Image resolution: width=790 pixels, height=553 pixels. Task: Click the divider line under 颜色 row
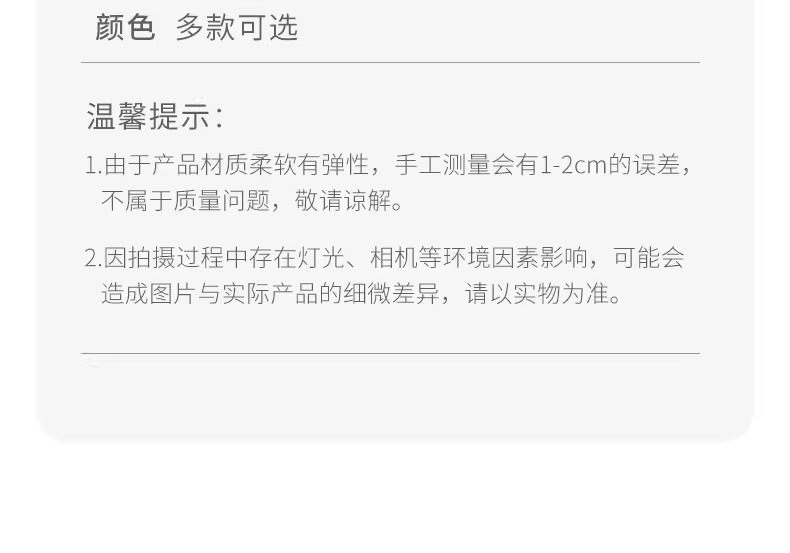[390, 62]
